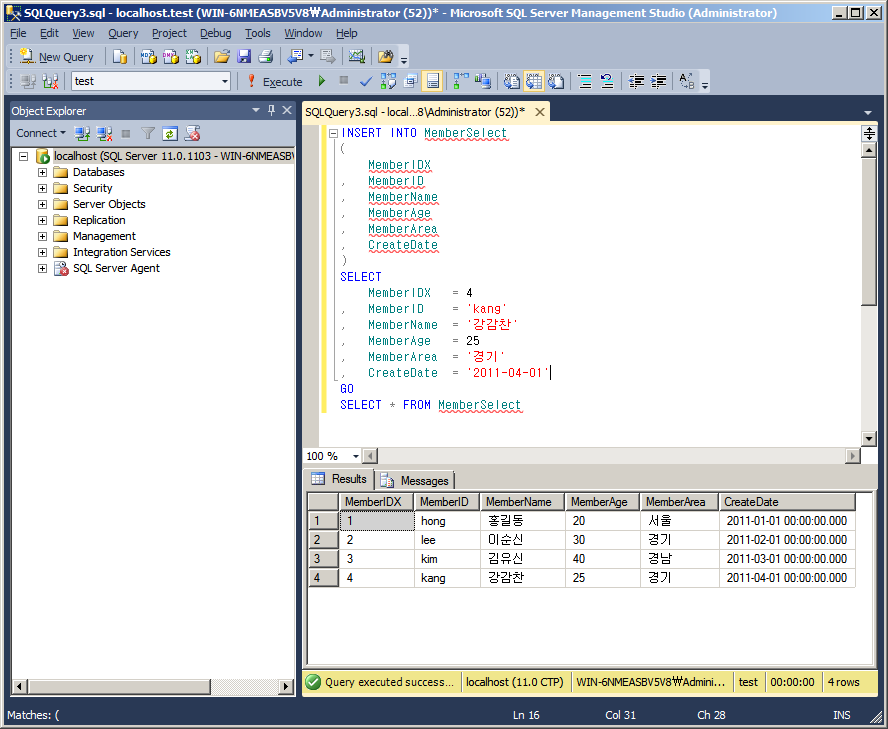
Task: Switch to the Messages tab
Action: click(416, 480)
